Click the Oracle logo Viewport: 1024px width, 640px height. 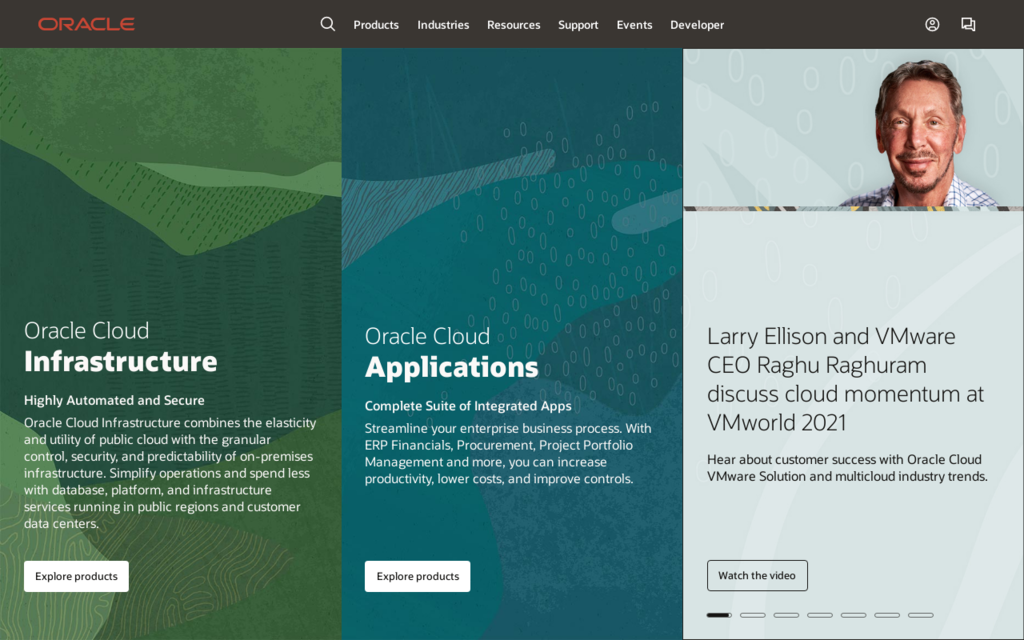[x=86, y=24]
